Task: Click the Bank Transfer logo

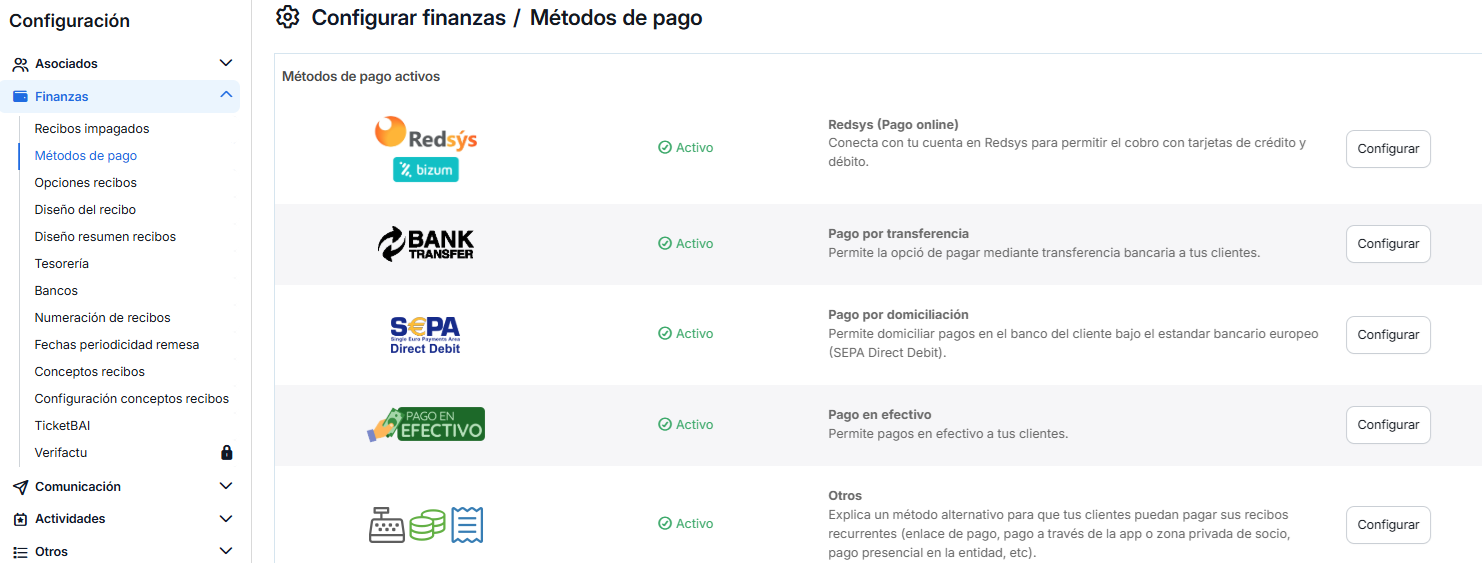Action: click(x=426, y=244)
